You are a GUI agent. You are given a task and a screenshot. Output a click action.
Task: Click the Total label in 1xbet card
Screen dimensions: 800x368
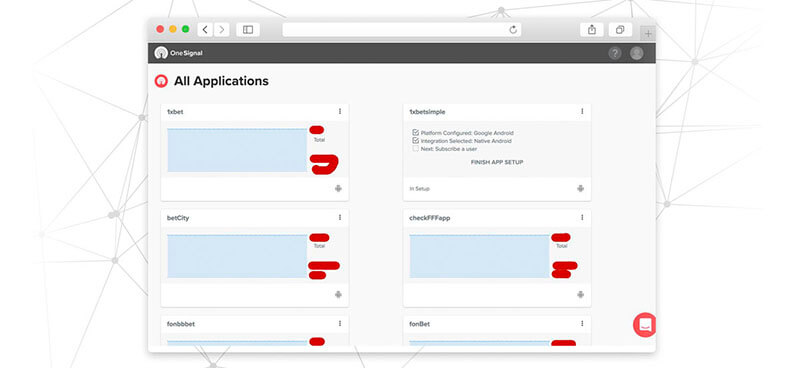click(x=319, y=140)
